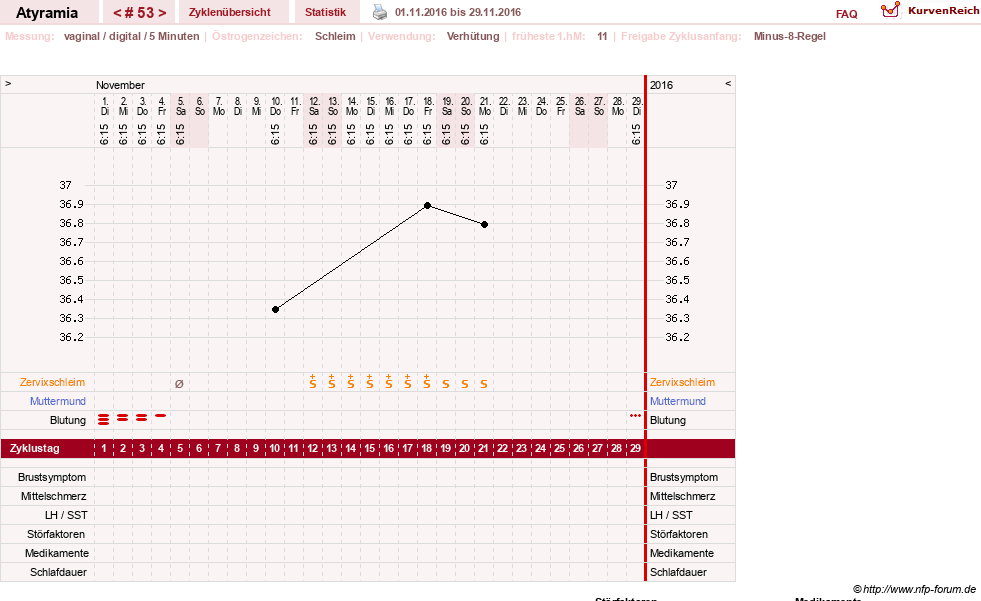Click the date range 01.11.2016 bis 29.11.2016

pos(457,12)
